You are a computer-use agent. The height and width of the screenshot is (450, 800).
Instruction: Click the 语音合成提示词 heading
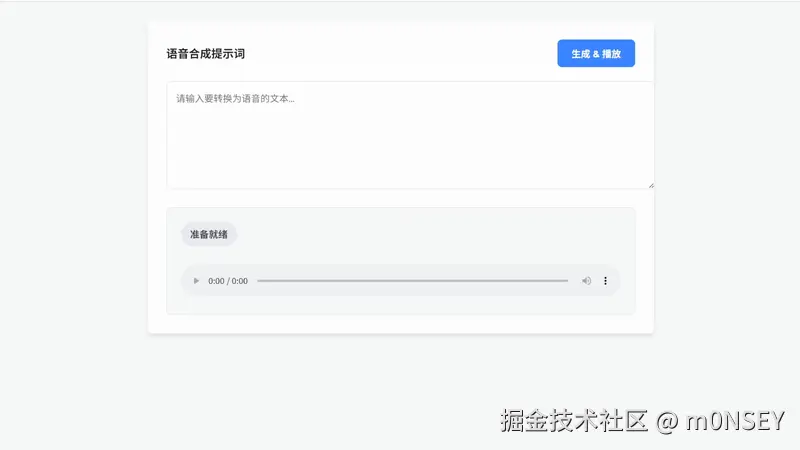tap(206, 54)
